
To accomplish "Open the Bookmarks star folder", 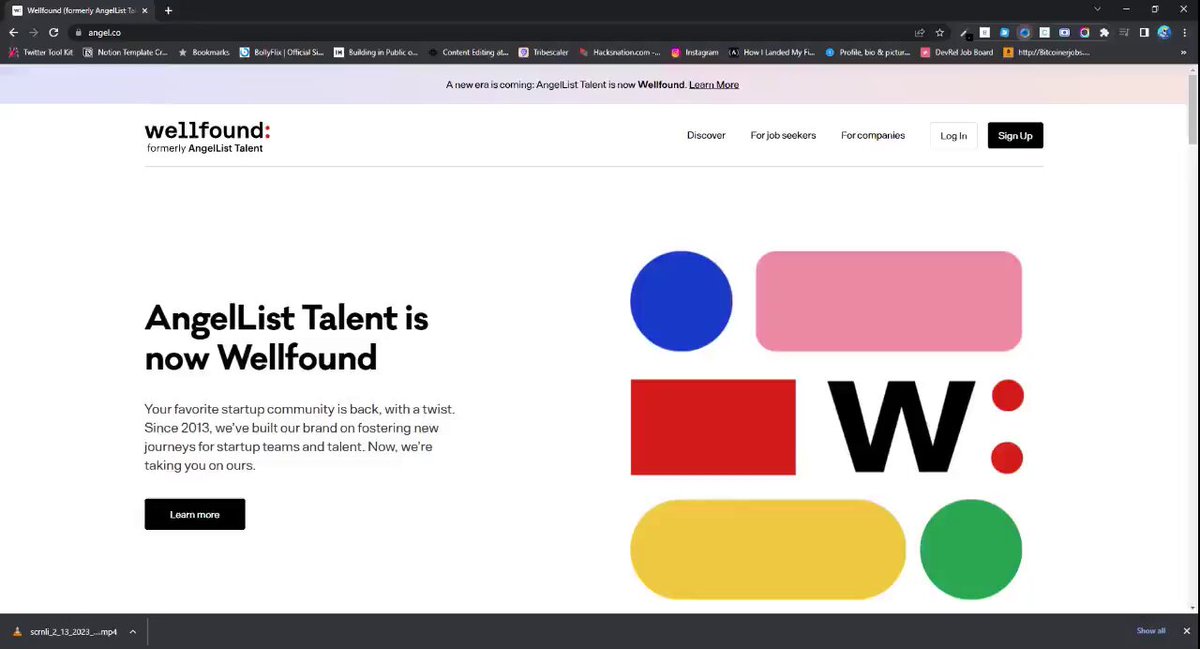I will (x=203, y=52).
